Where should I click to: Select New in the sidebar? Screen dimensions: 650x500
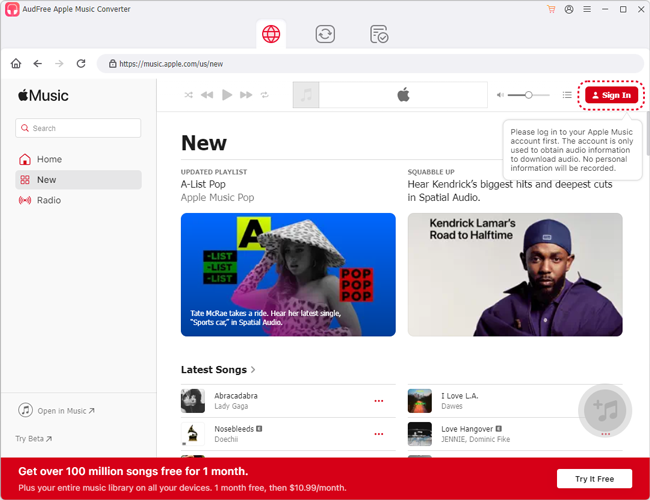pos(78,180)
